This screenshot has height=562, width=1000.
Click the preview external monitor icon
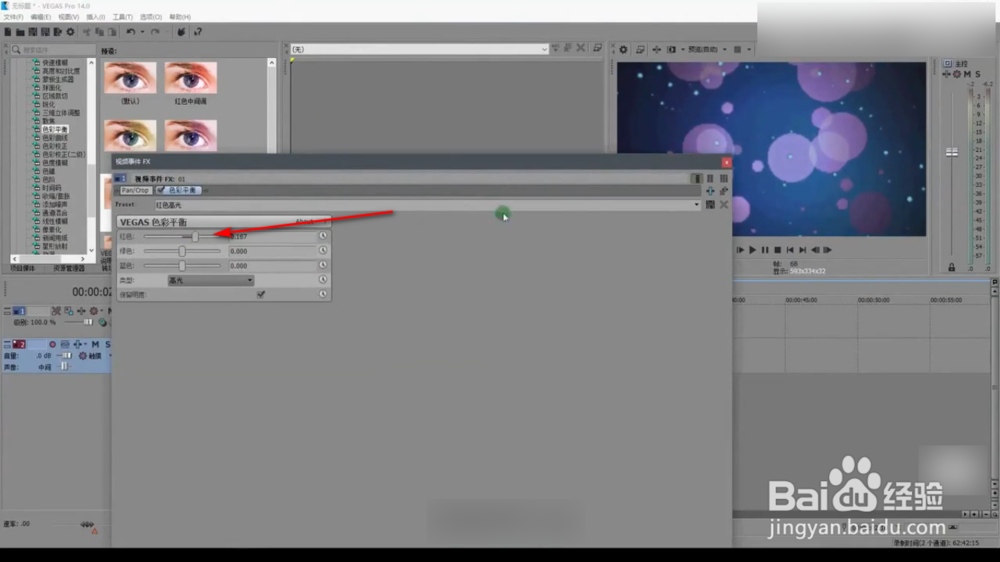tap(640, 49)
